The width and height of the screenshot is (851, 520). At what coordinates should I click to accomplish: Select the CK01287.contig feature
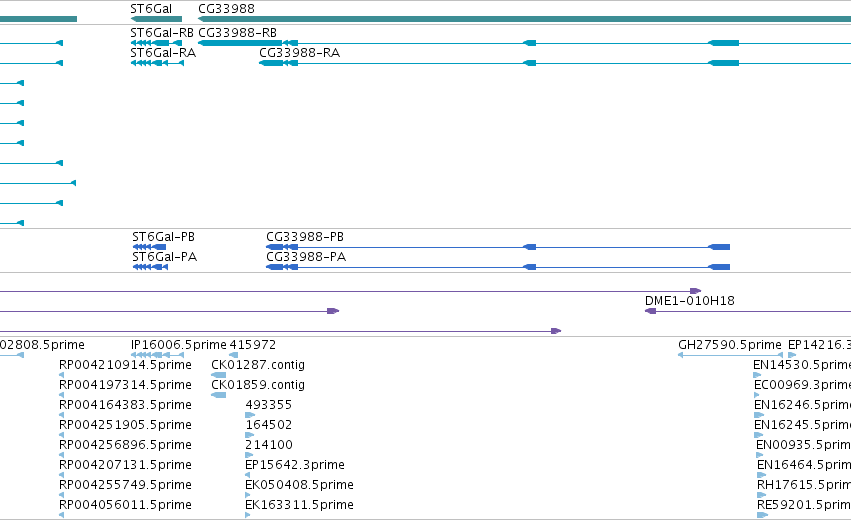[x=218, y=375]
